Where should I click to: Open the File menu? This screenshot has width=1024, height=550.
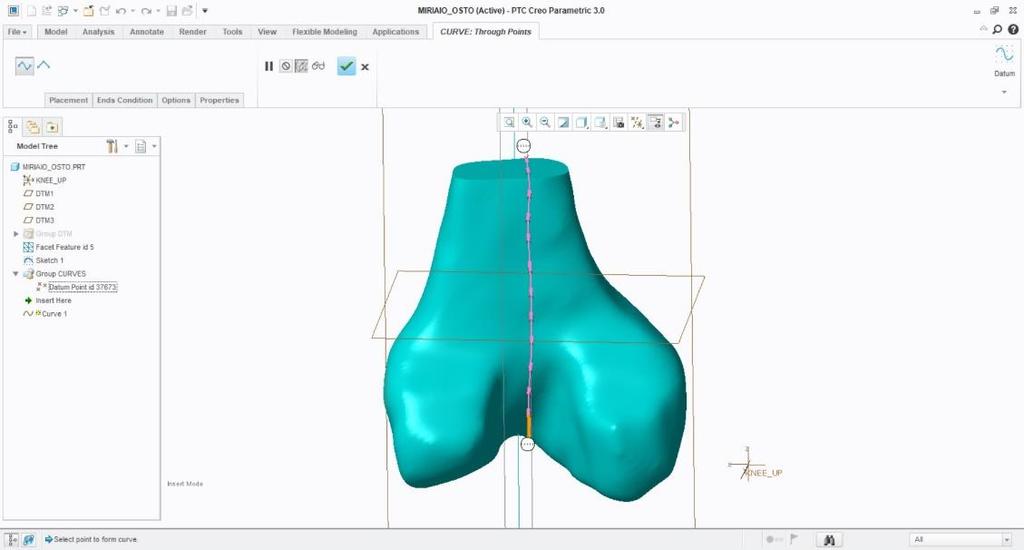[x=17, y=31]
